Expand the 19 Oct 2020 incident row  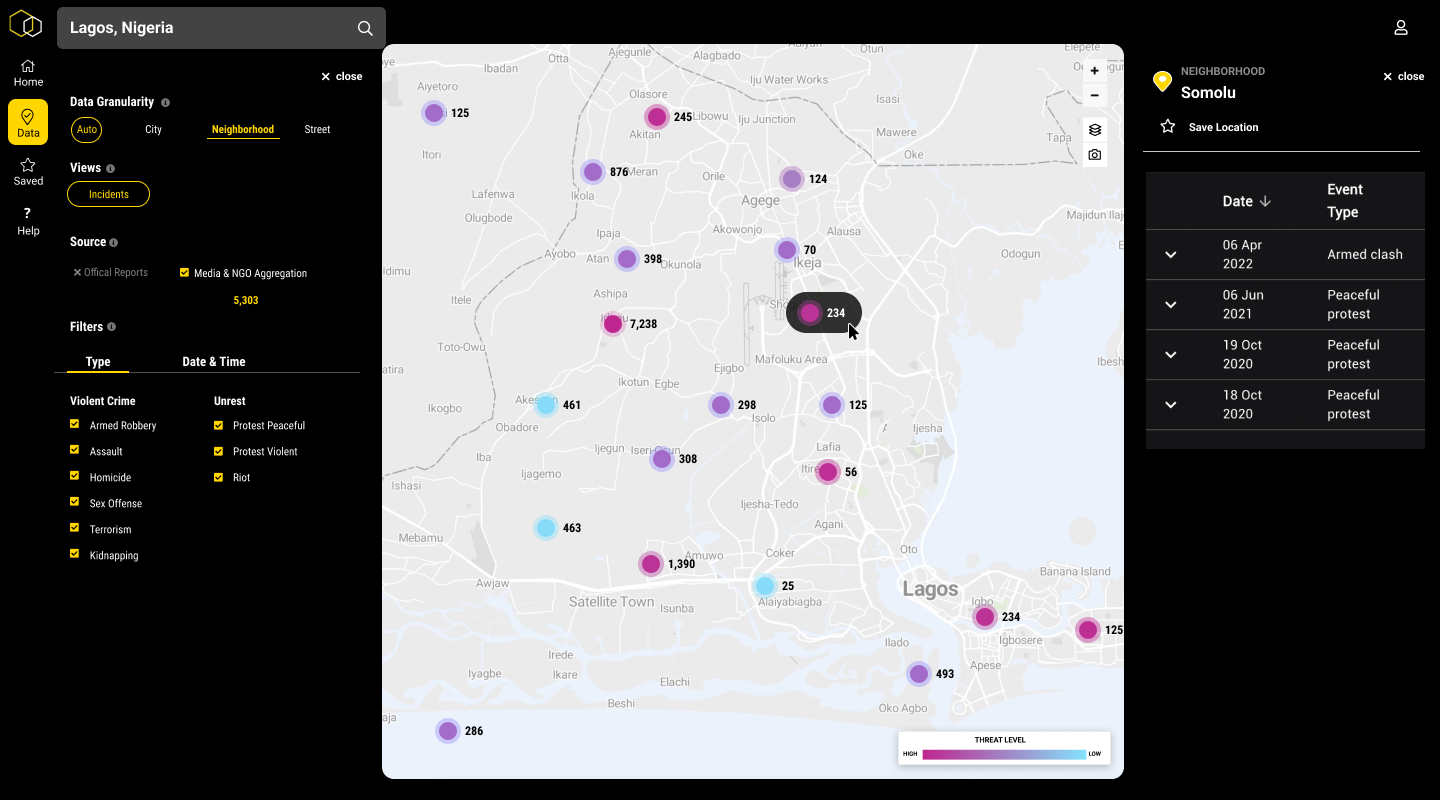pyautogui.click(x=1171, y=354)
